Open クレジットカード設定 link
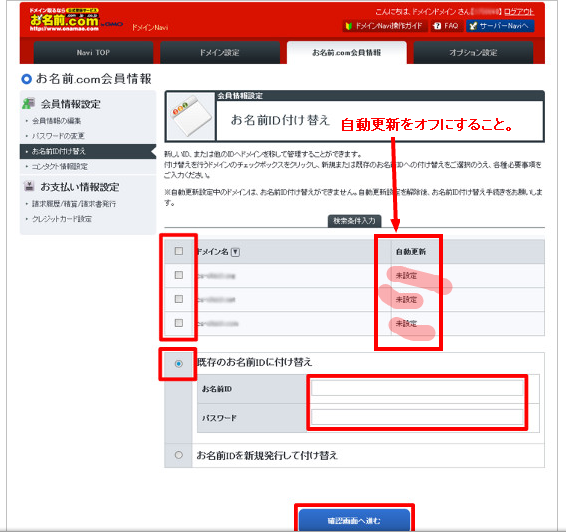The height and width of the screenshot is (532, 566). pyautogui.click(x=62, y=219)
